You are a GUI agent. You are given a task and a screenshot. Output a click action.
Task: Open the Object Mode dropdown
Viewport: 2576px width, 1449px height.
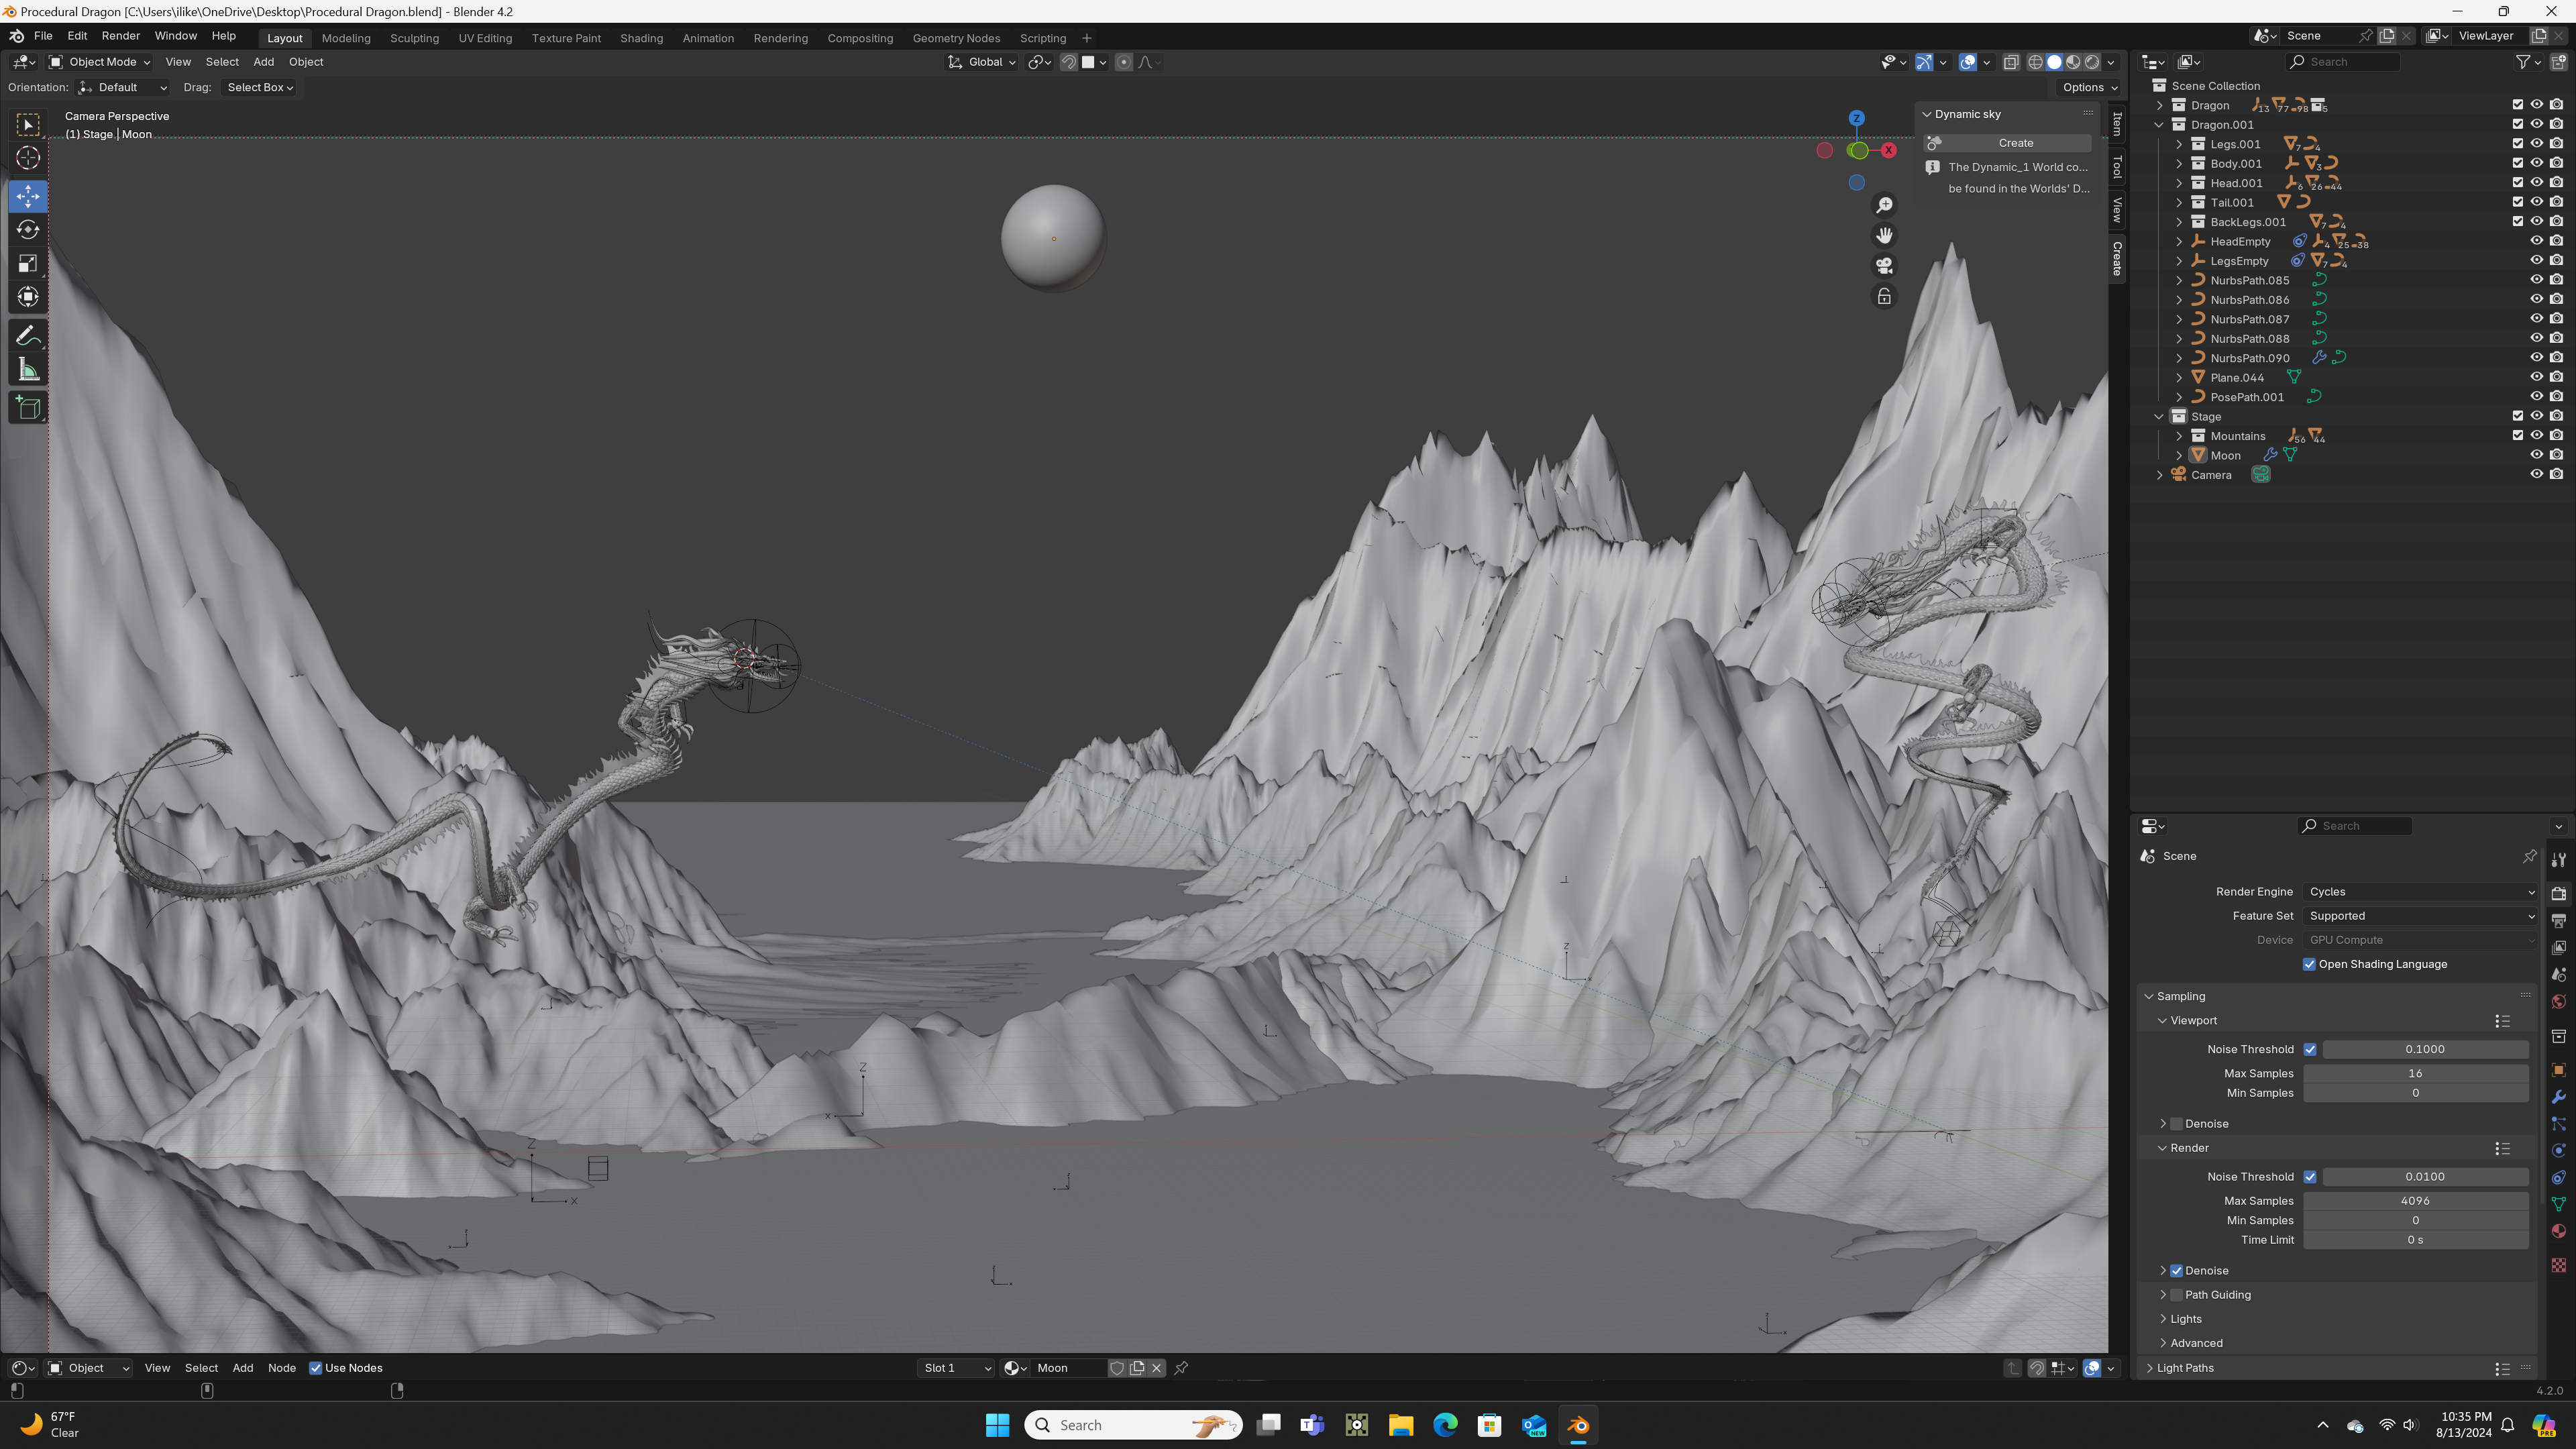[x=100, y=62]
